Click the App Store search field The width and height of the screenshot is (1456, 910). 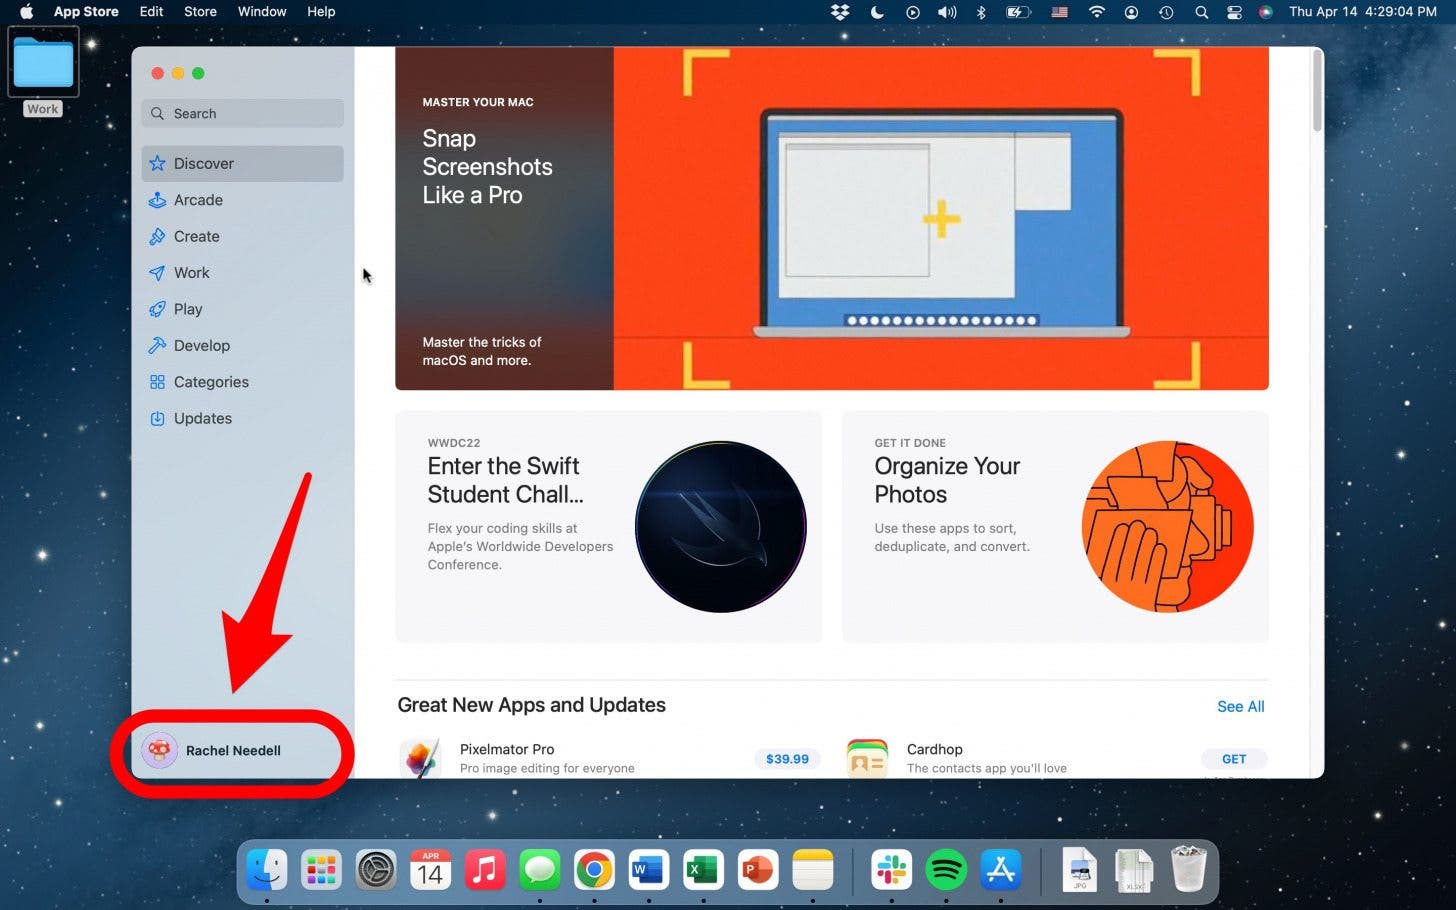pos(242,113)
